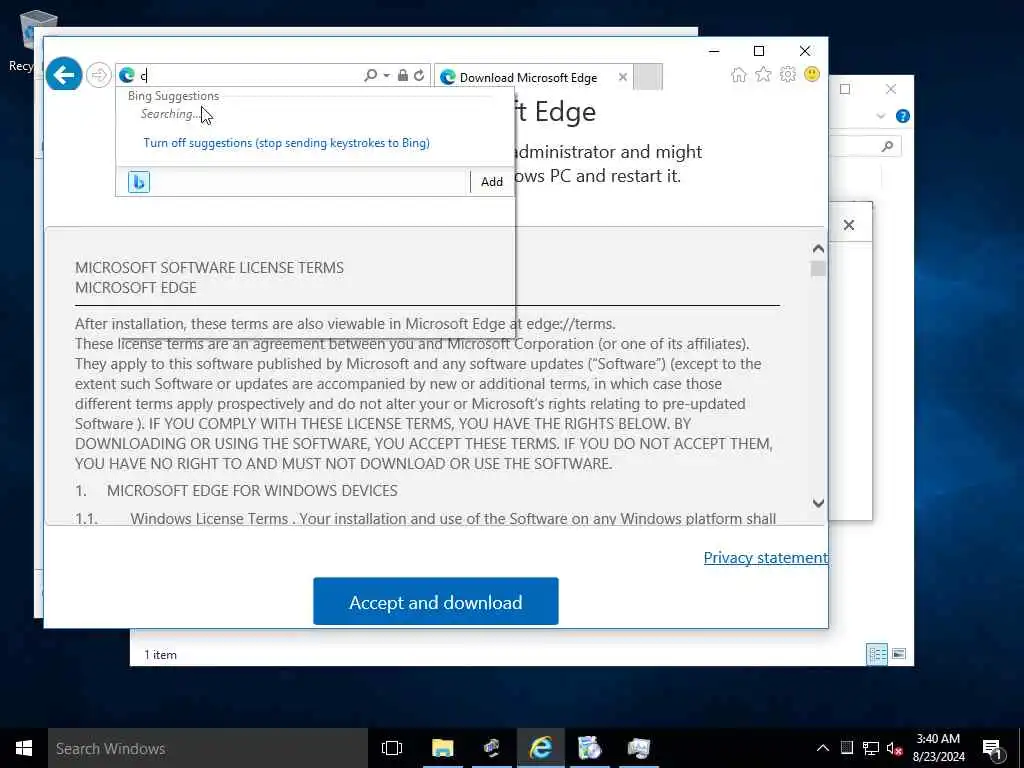Open Favorites with the star icon
1024x768 pixels.
pyautogui.click(x=763, y=74)
